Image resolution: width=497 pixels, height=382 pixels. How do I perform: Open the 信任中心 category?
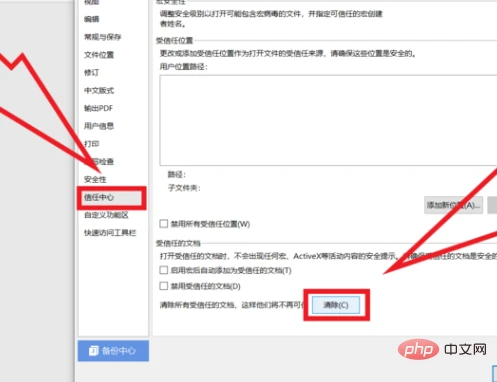(112, 197)
